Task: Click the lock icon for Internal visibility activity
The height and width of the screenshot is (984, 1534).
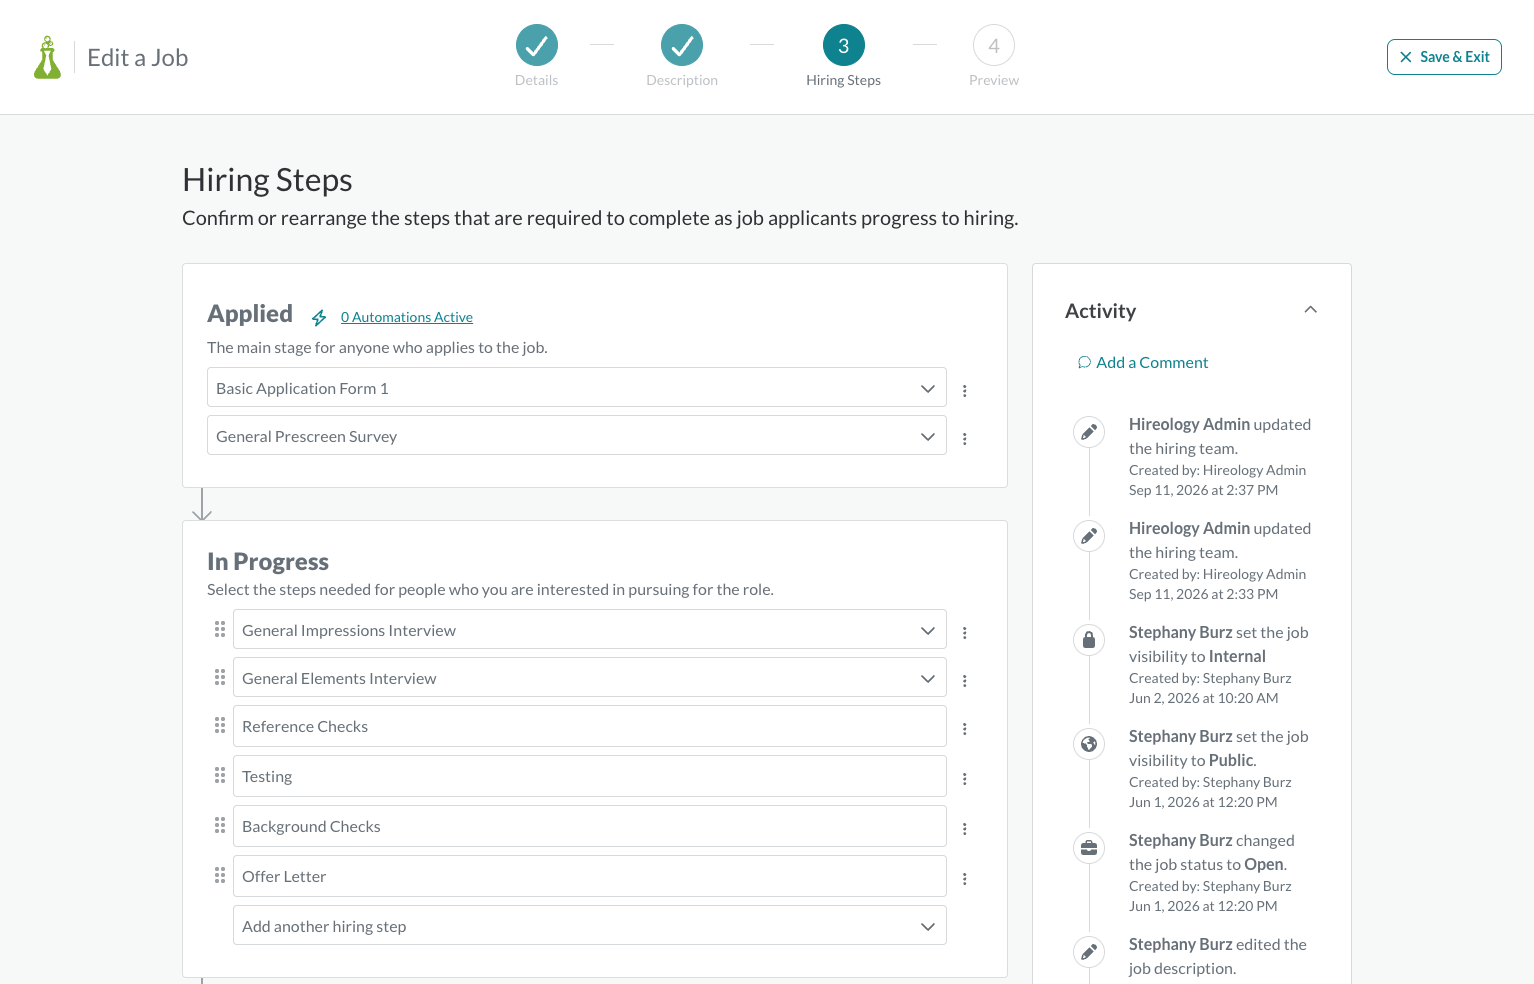Action: click(1089, 640)
